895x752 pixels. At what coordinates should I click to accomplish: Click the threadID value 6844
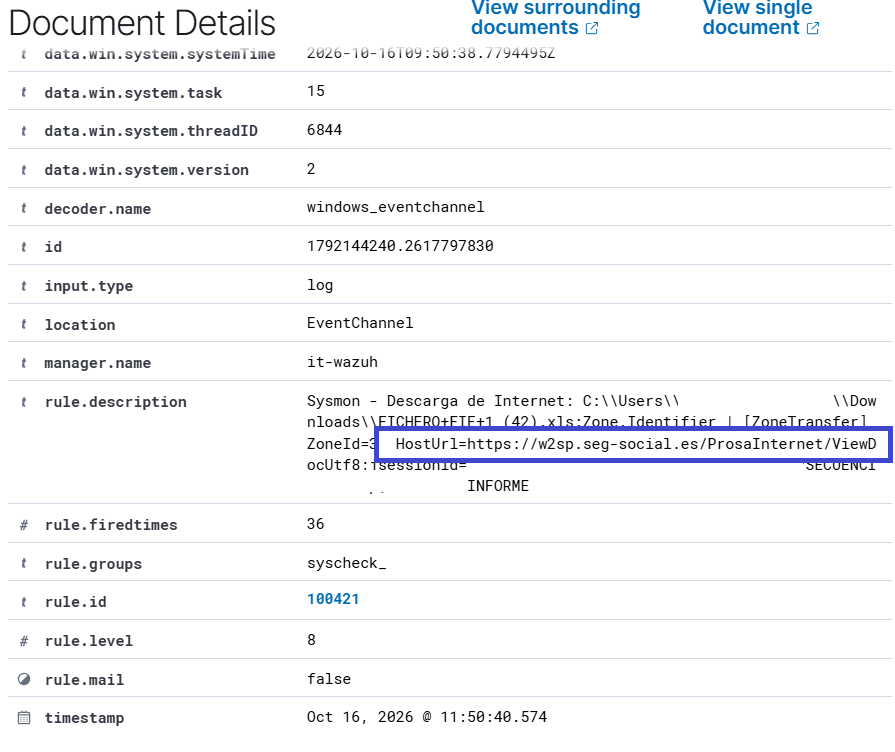324,130
